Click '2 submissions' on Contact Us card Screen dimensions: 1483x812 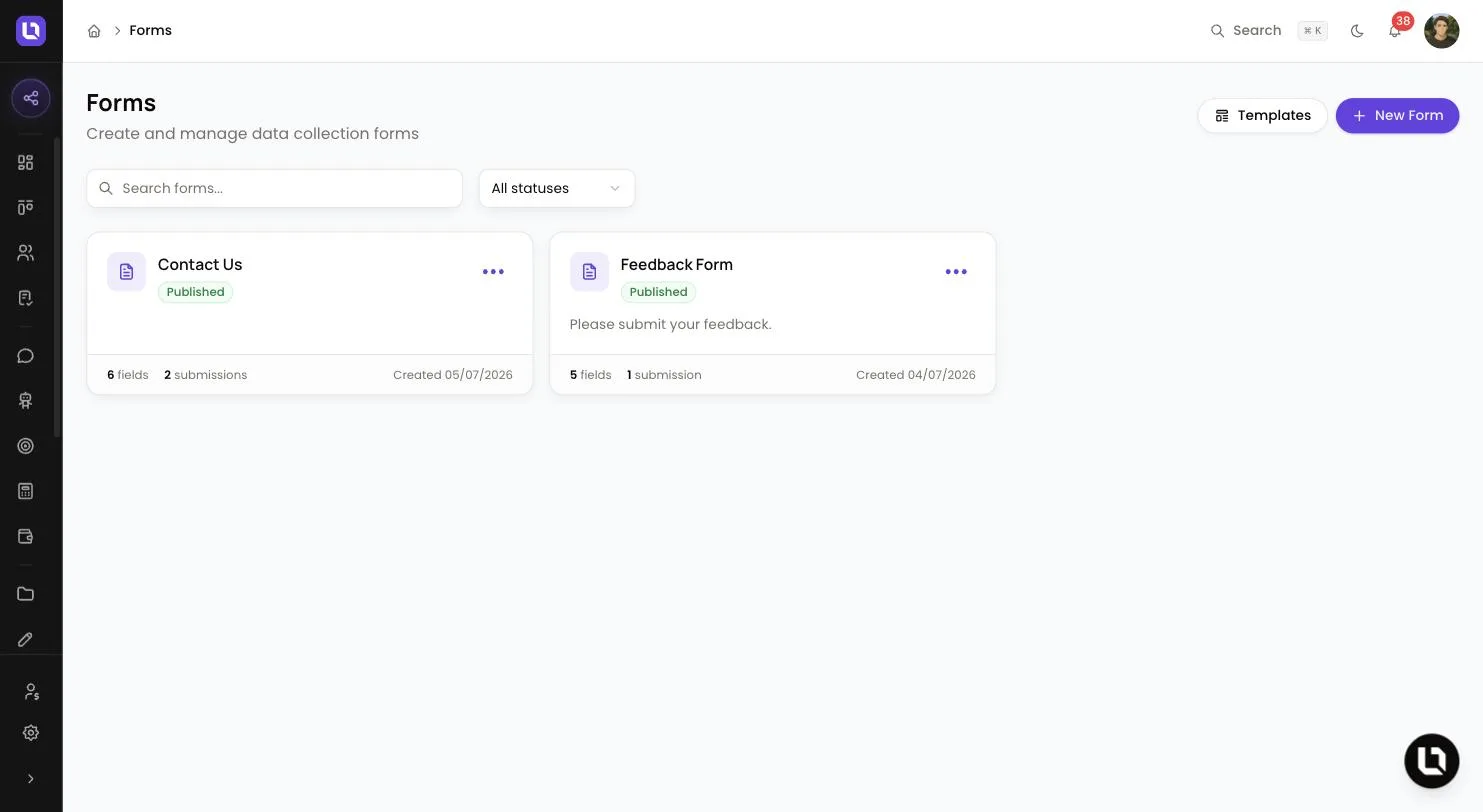tap(205, 375)
